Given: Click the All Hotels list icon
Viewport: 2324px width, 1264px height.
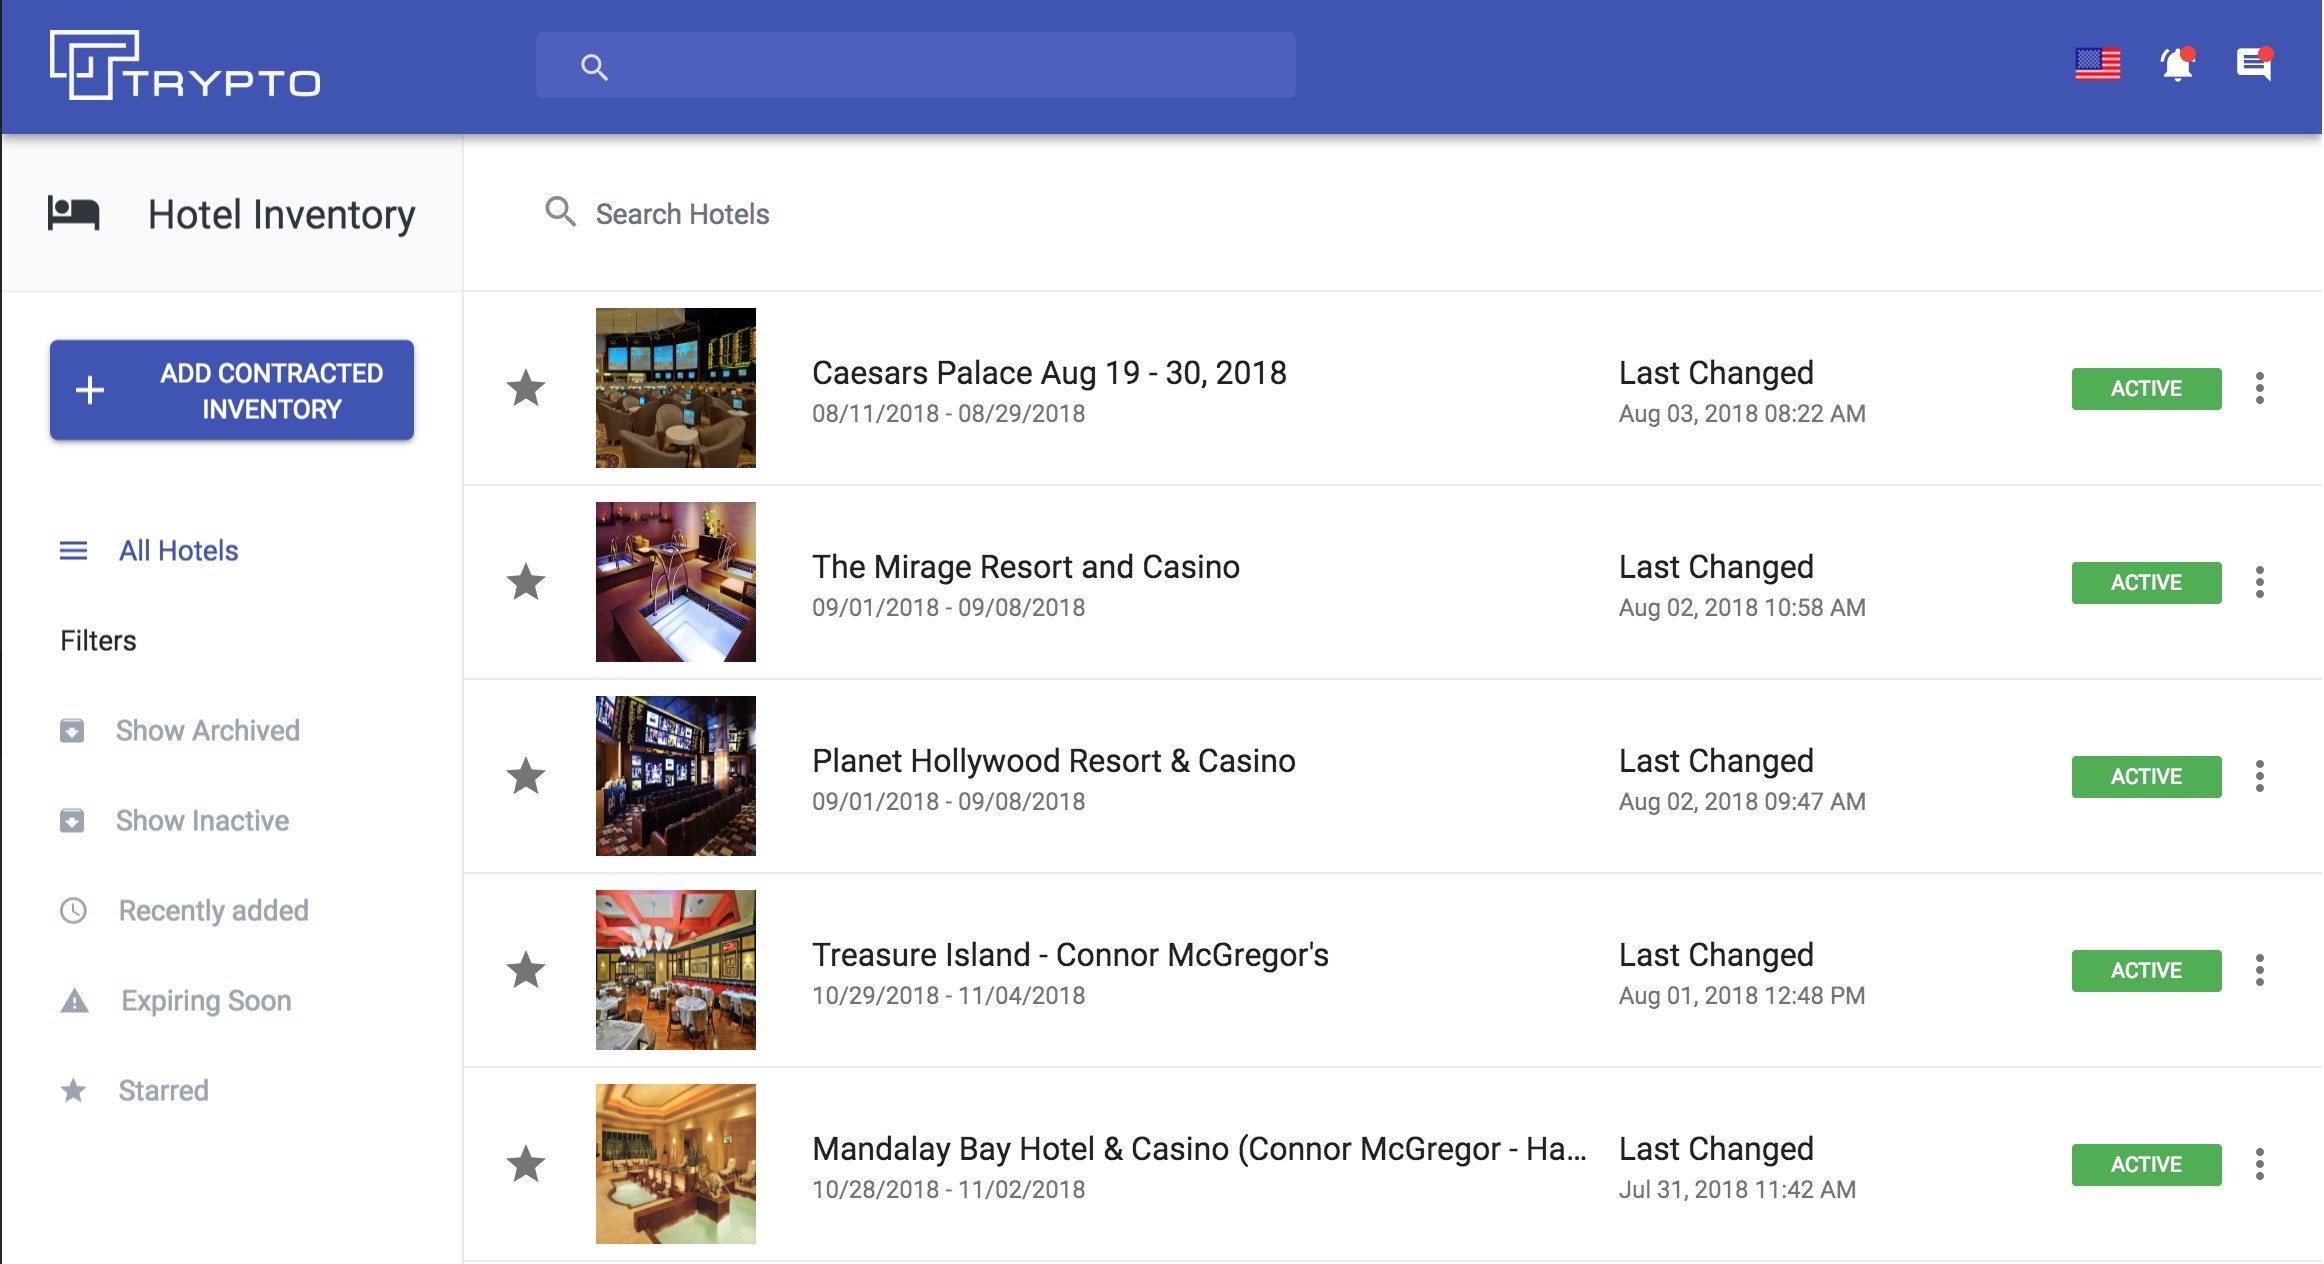Looking at the screenshot, I should (73, 550).
